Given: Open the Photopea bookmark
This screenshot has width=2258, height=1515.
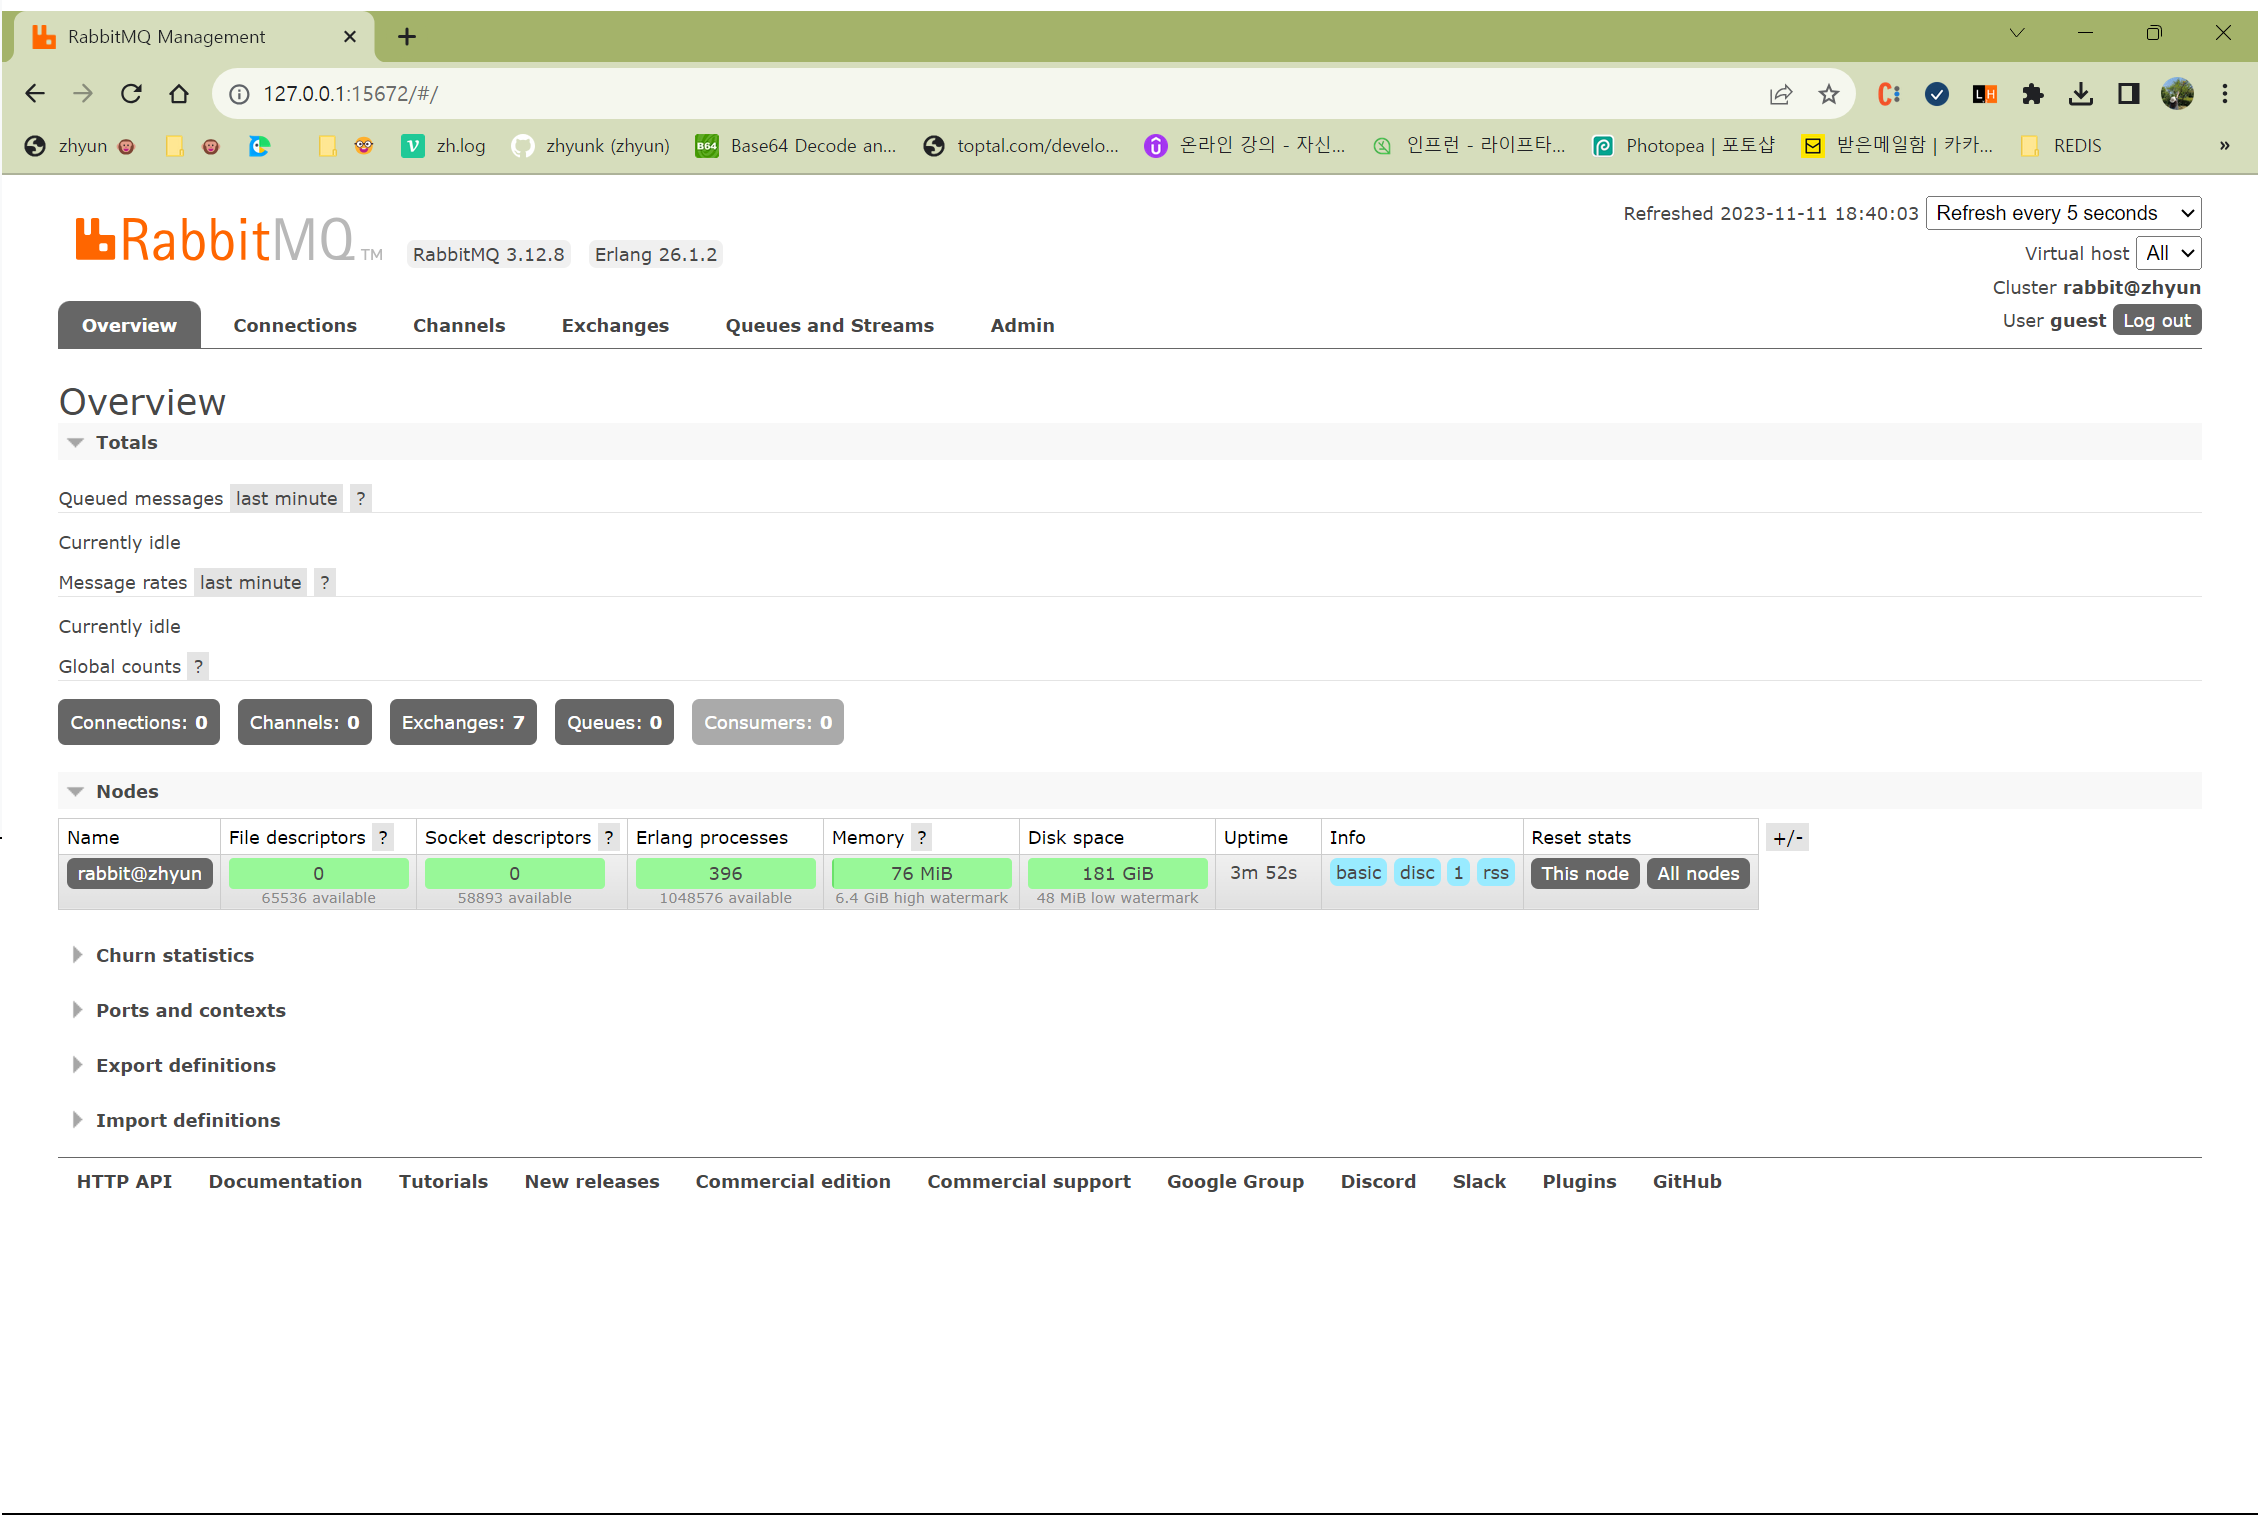Looking at the screenshot, I should tap(1684, 146).
